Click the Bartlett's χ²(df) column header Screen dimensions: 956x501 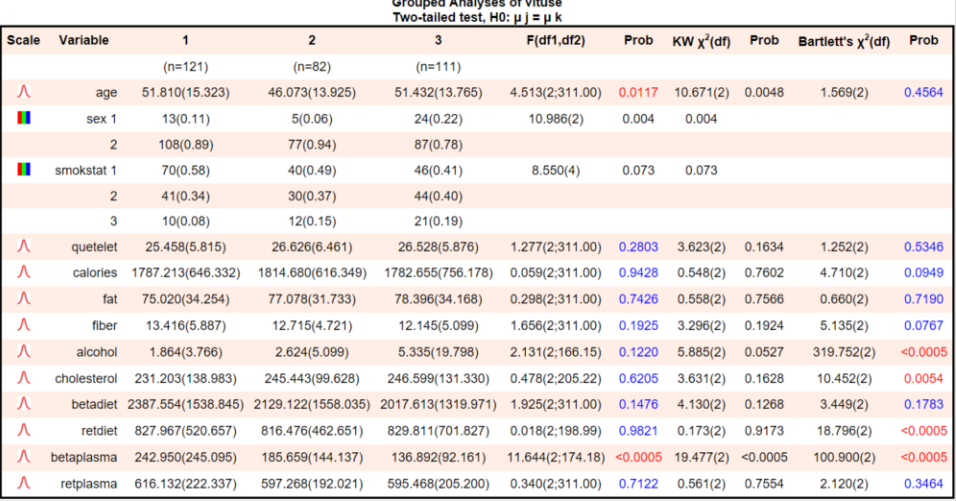click(x=843, y=41)
